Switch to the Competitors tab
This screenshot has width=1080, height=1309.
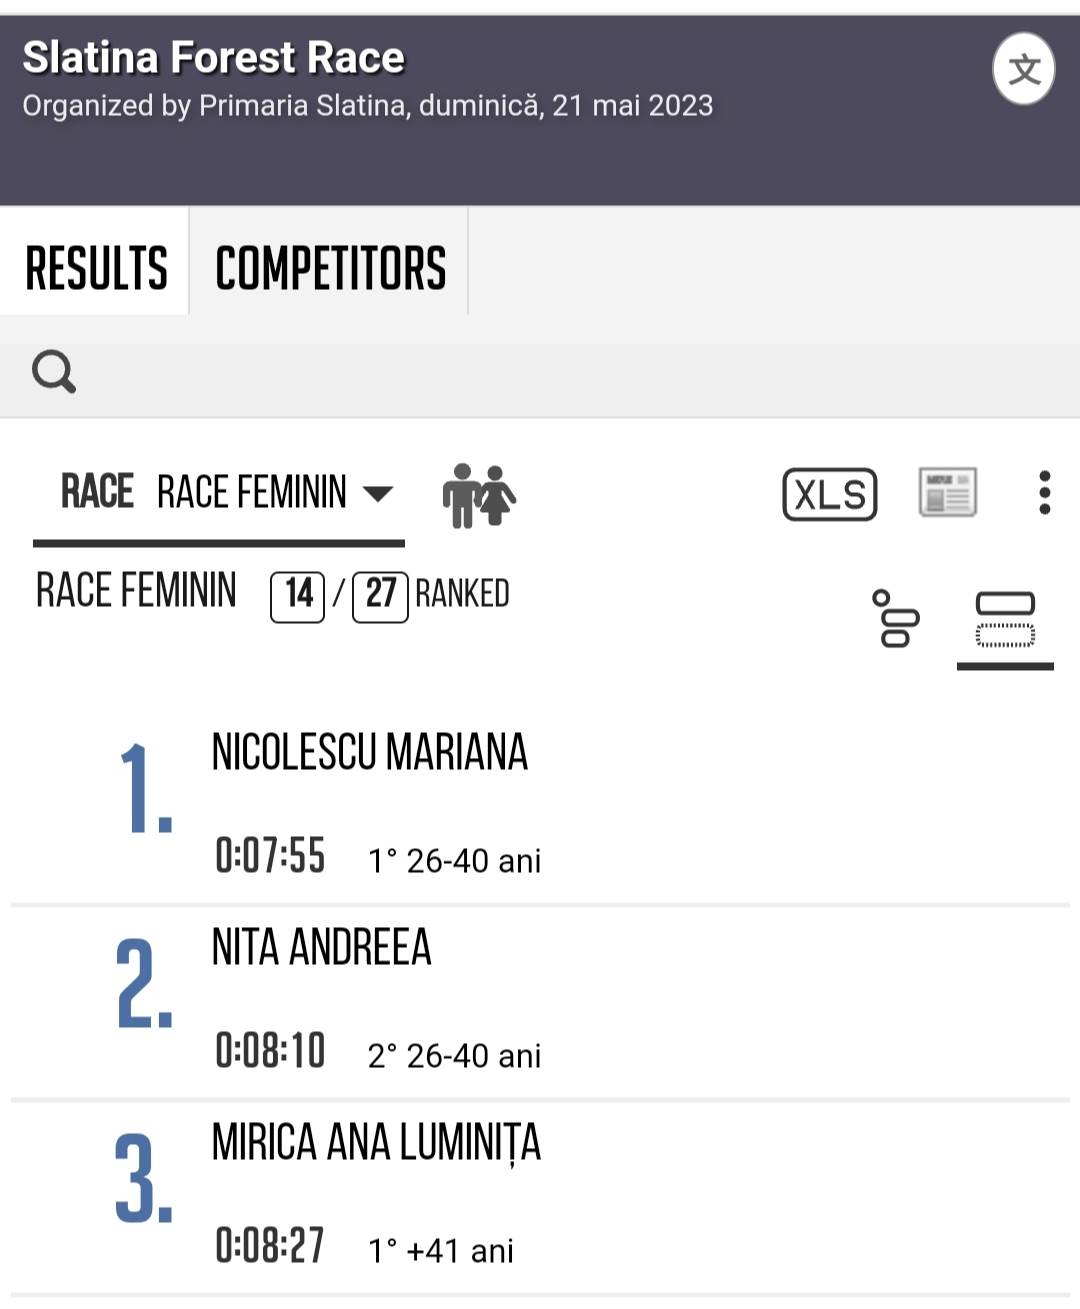click(330, 268)
